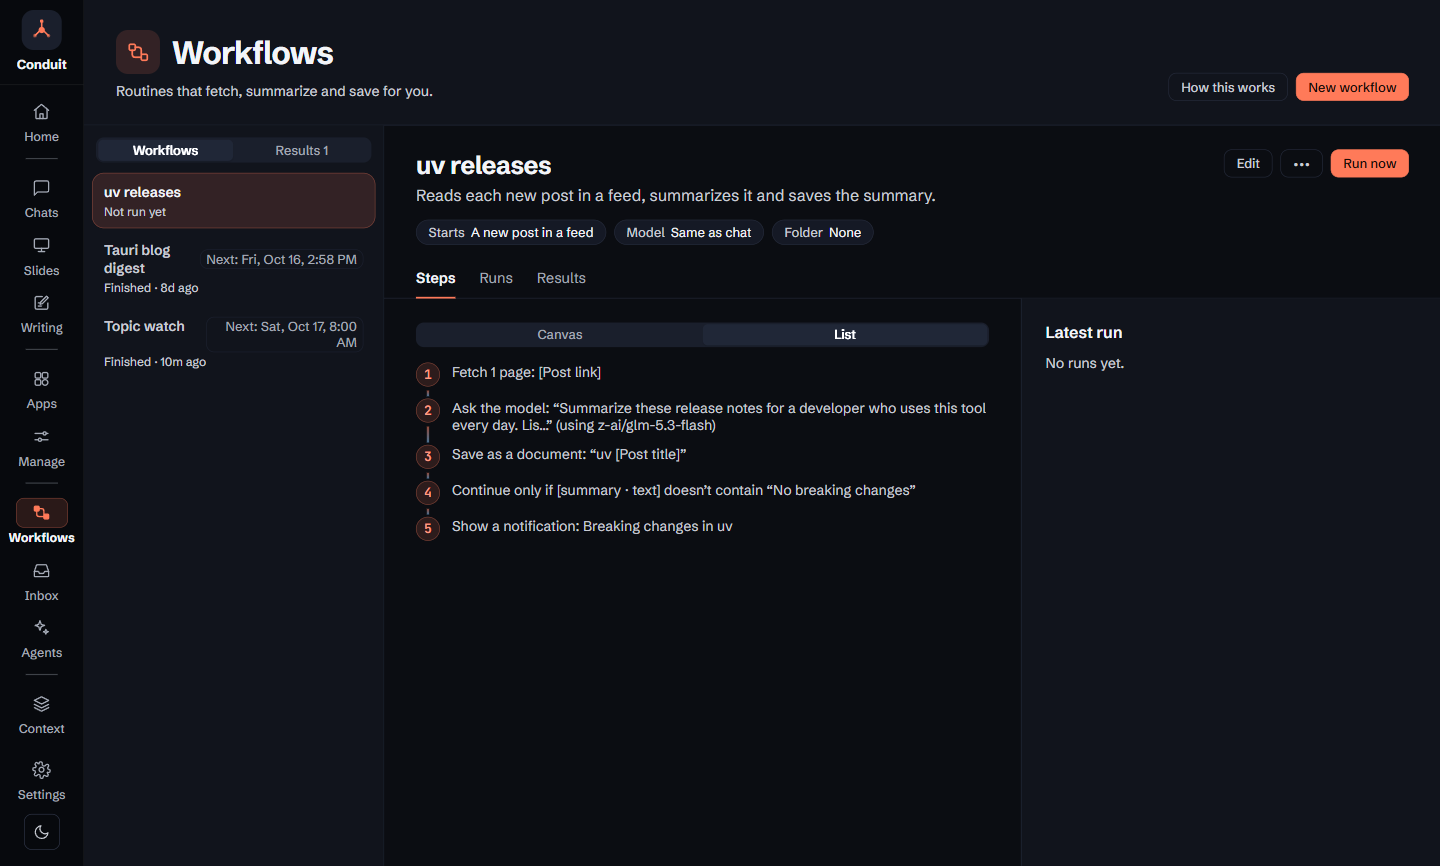Open the Slides section
Image resolution: width=1440 pixels, height=866 pixels.
click(x=41, y=256)
